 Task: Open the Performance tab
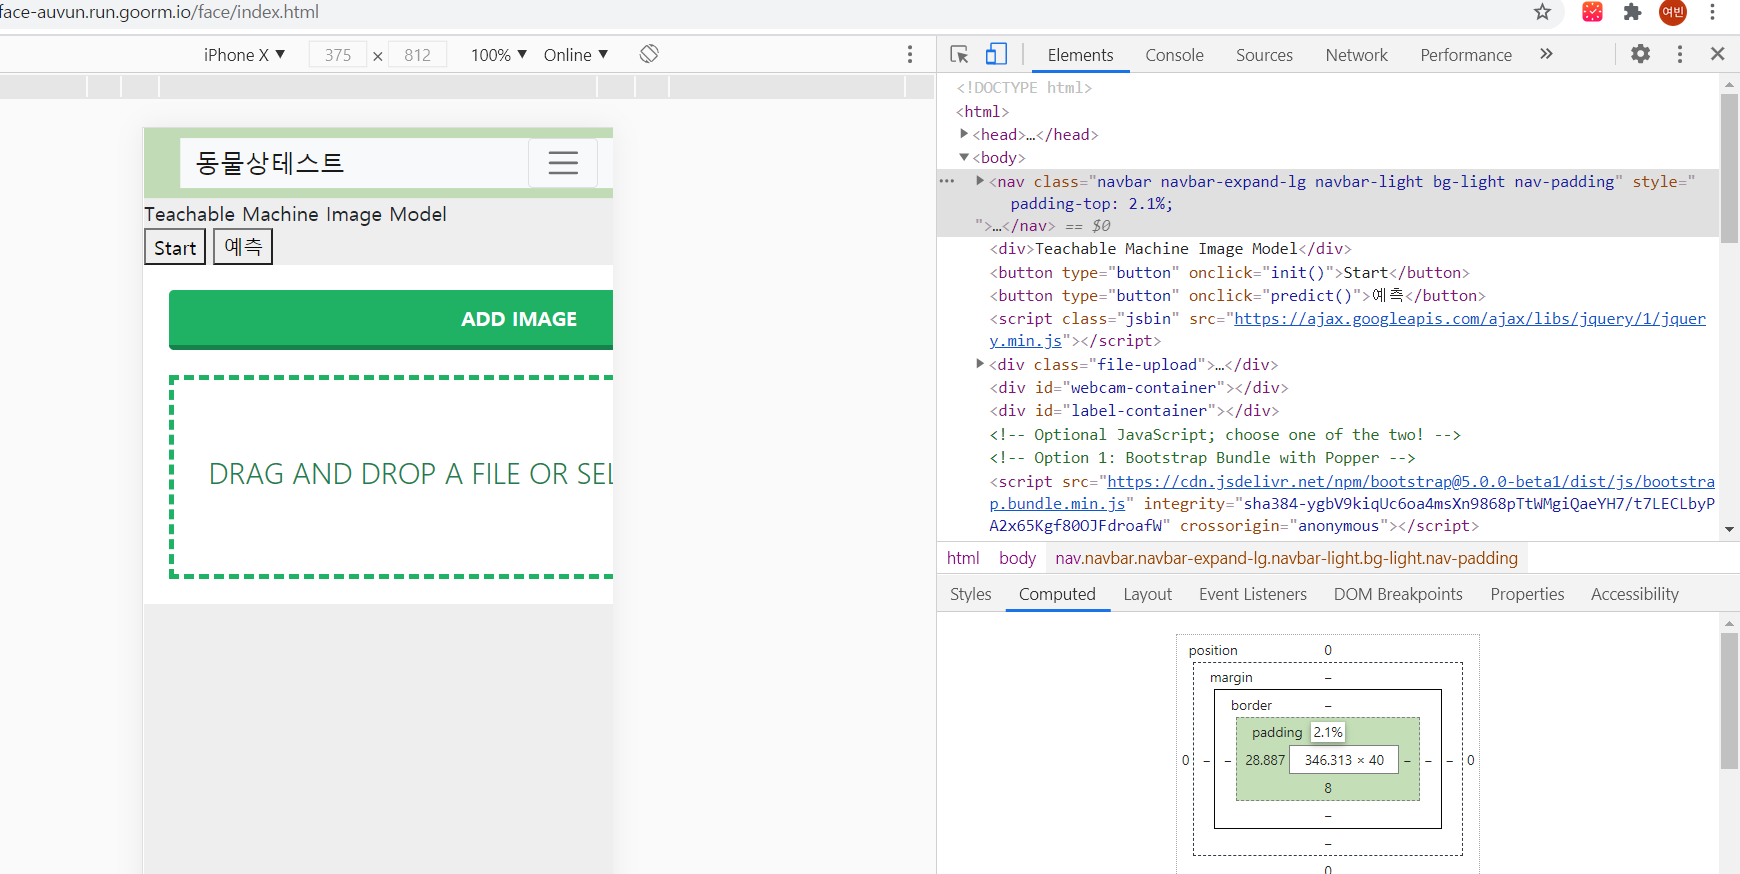1466,55
